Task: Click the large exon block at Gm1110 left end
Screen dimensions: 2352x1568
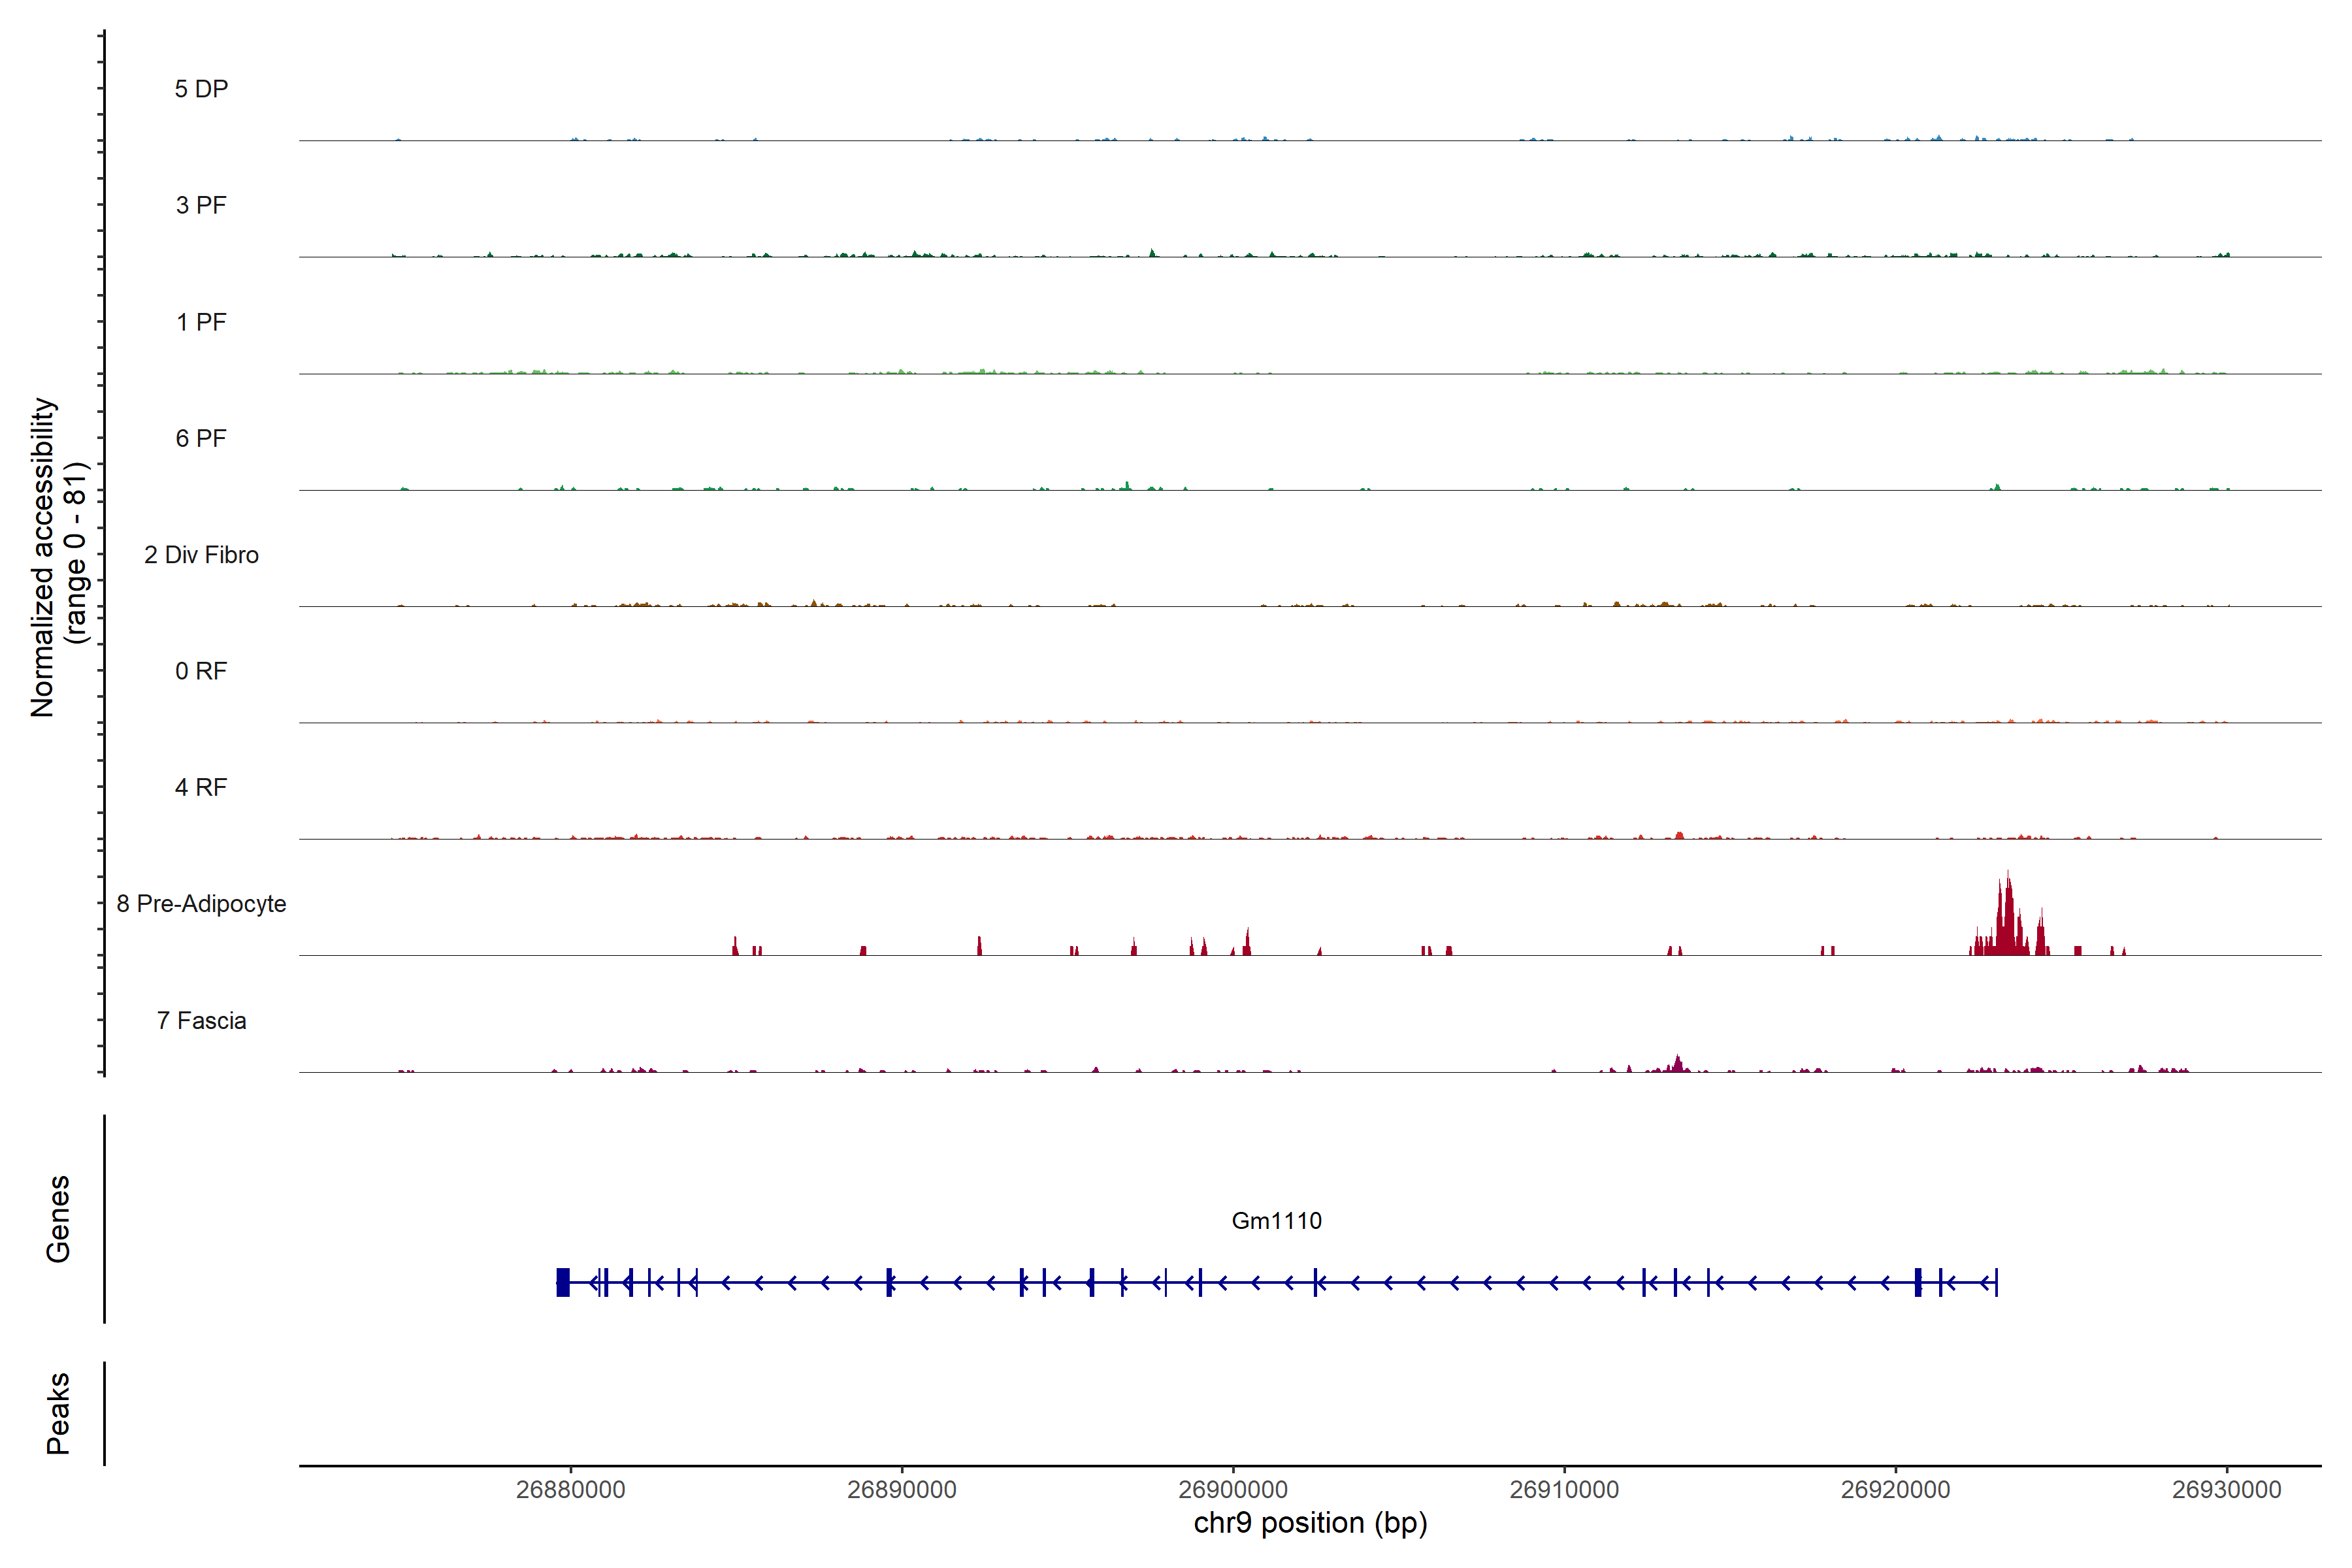Action: (563, 1282)
